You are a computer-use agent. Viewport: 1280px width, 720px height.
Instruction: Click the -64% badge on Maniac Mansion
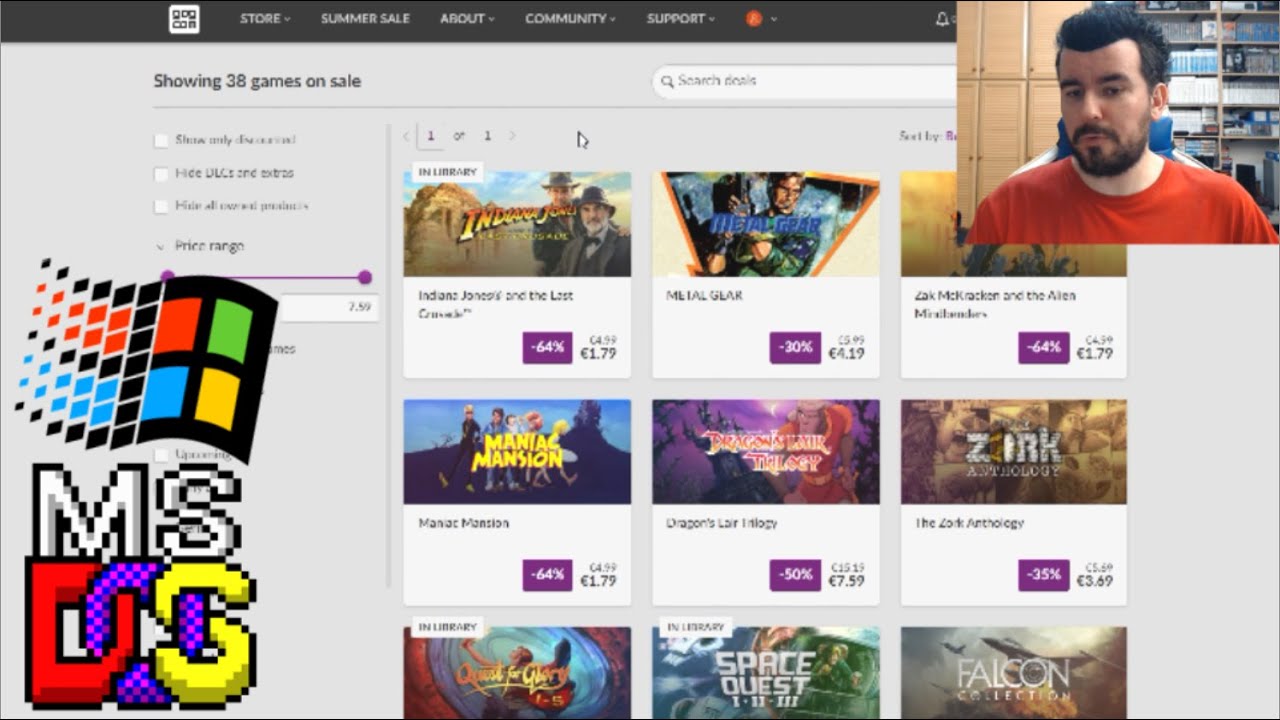point(548,575)
